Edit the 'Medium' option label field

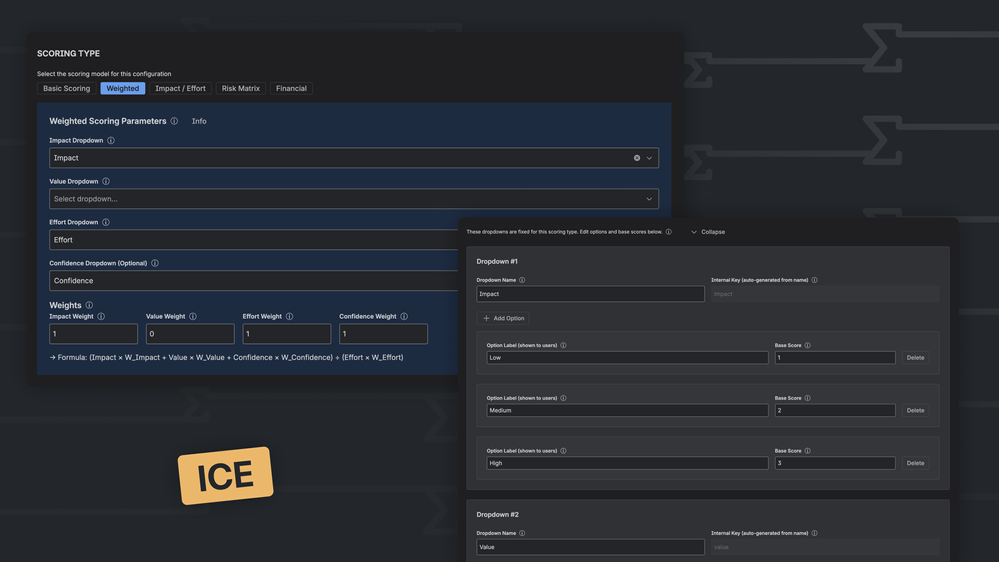point(627,410)
